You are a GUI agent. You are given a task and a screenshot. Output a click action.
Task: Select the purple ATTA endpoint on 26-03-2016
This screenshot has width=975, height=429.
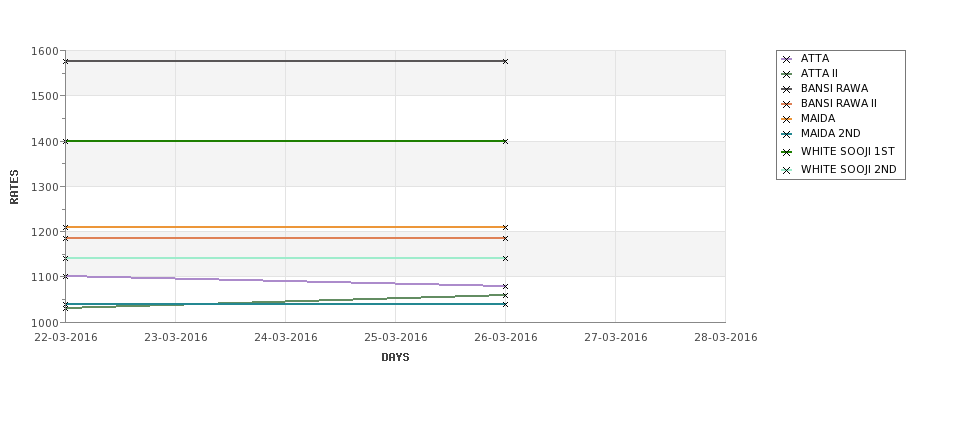coord(505,286)
